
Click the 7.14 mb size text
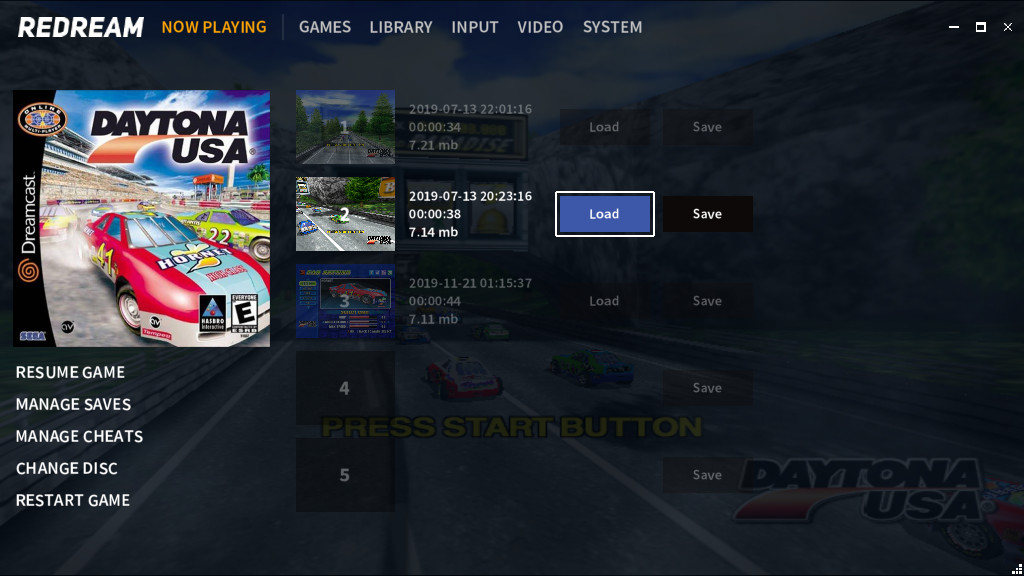pos(434,232)
